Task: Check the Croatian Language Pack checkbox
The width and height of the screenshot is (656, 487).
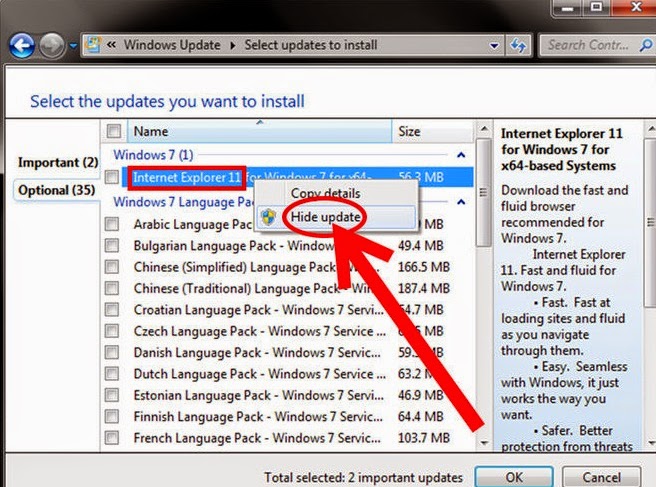Action: pyautogui.click(x=112, y=310)
